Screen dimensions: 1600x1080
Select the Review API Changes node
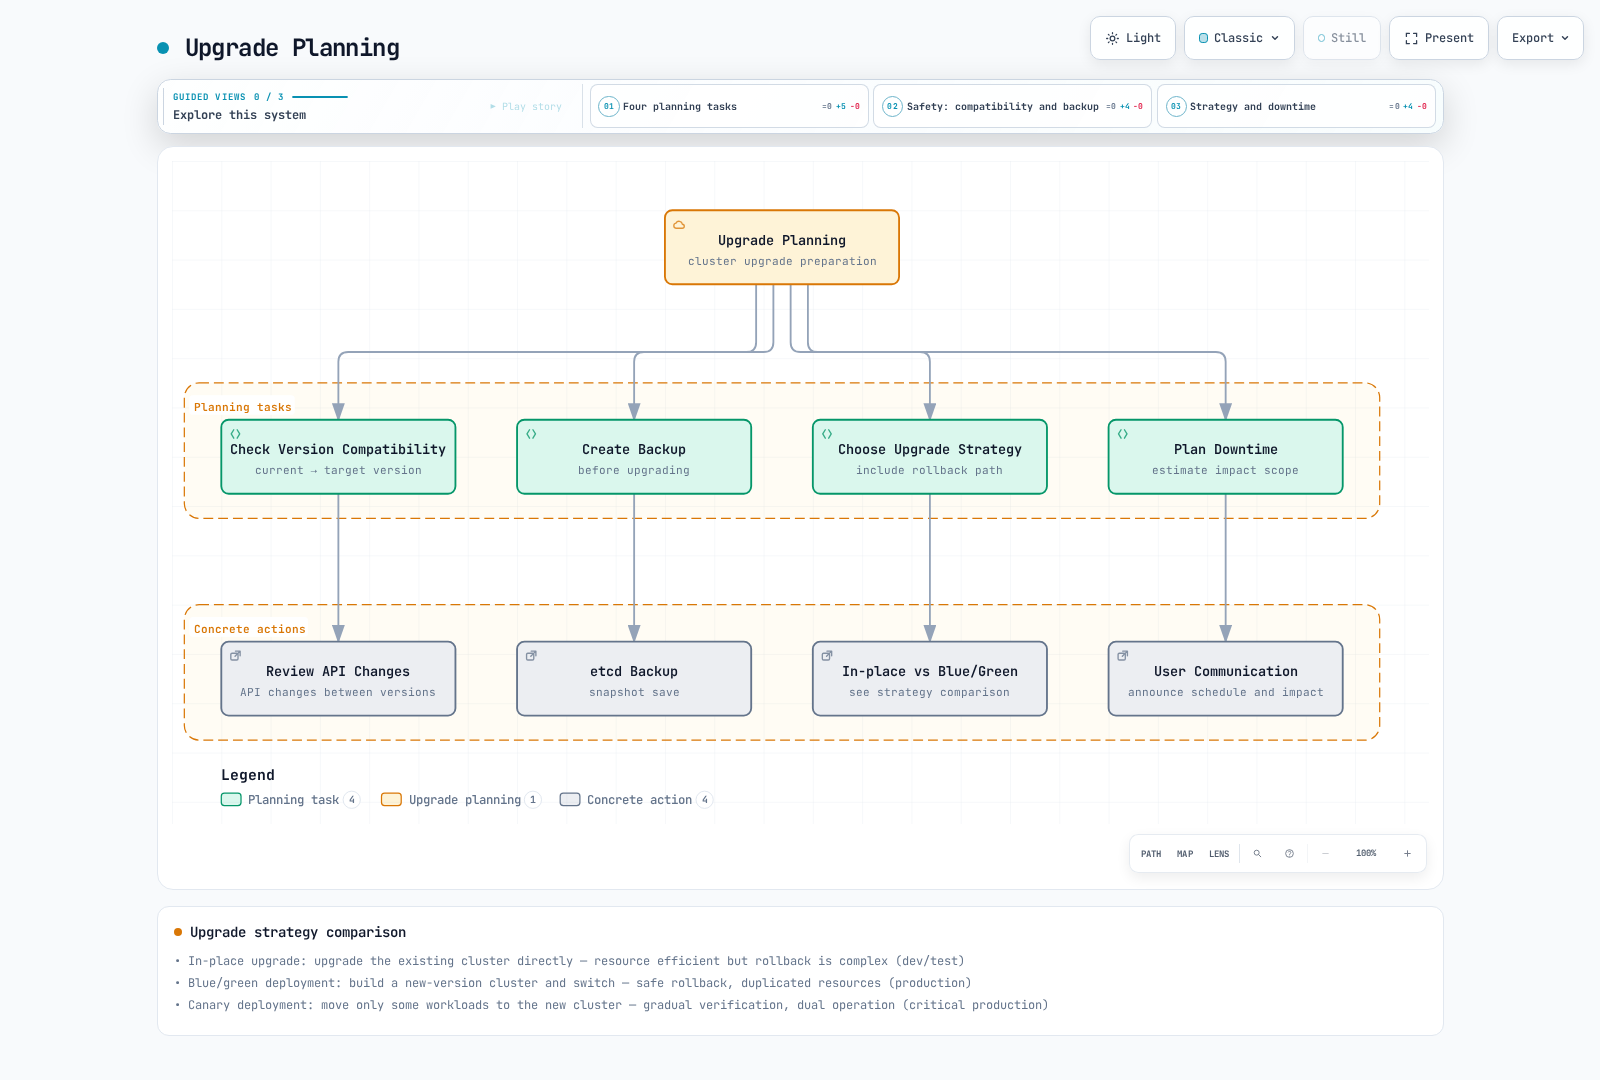(x=338, y=679)
